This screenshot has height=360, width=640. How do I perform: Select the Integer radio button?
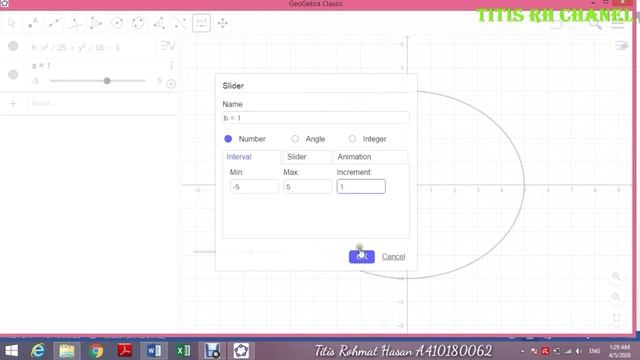352,139
